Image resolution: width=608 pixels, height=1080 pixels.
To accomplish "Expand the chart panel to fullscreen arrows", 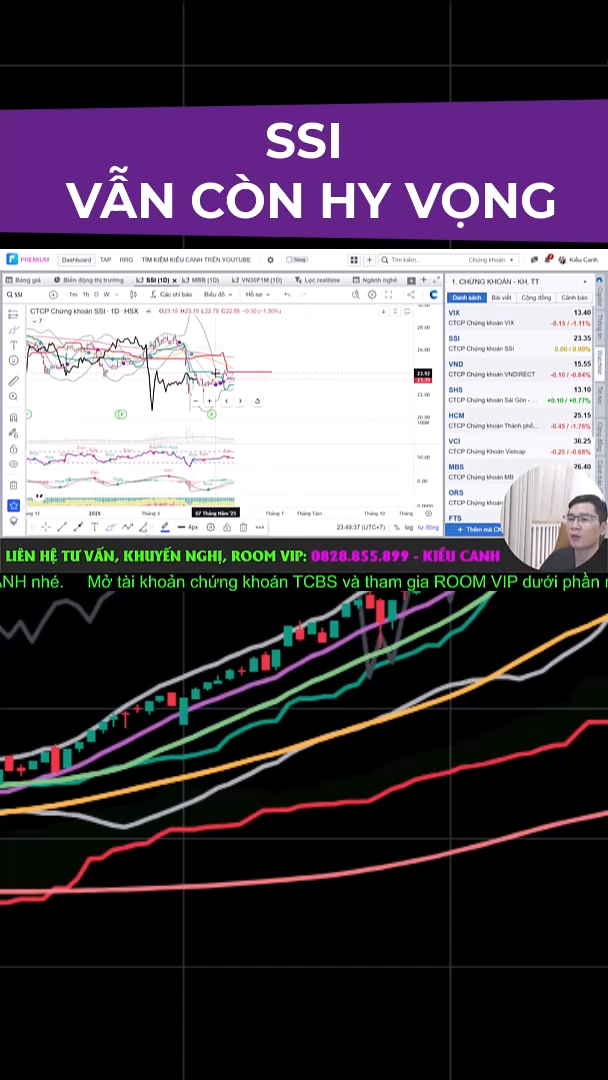I will 435,280.
